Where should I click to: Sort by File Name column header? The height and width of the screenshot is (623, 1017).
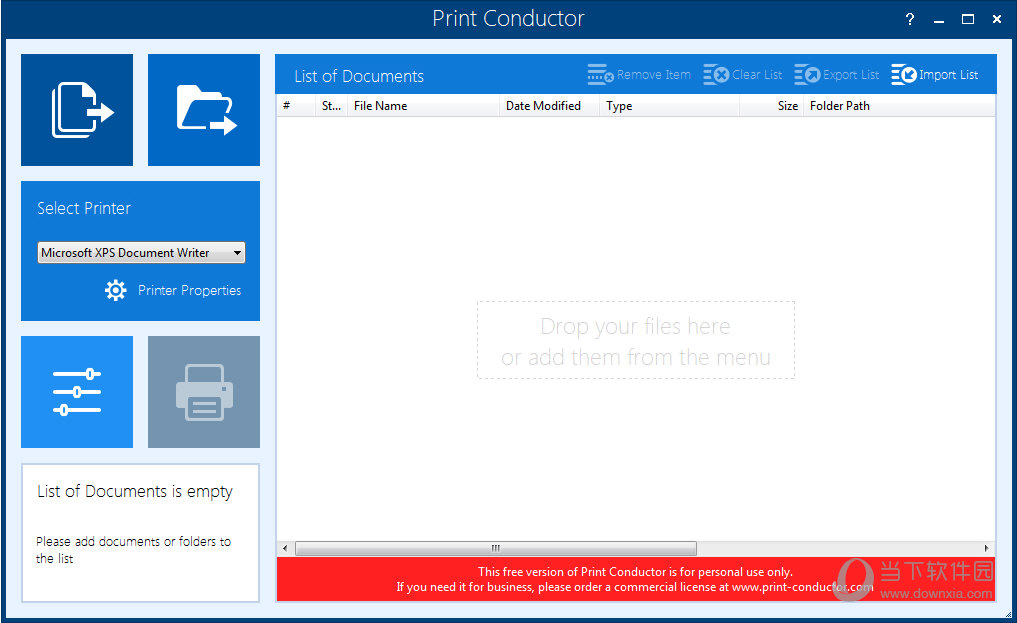coord(424,106)
